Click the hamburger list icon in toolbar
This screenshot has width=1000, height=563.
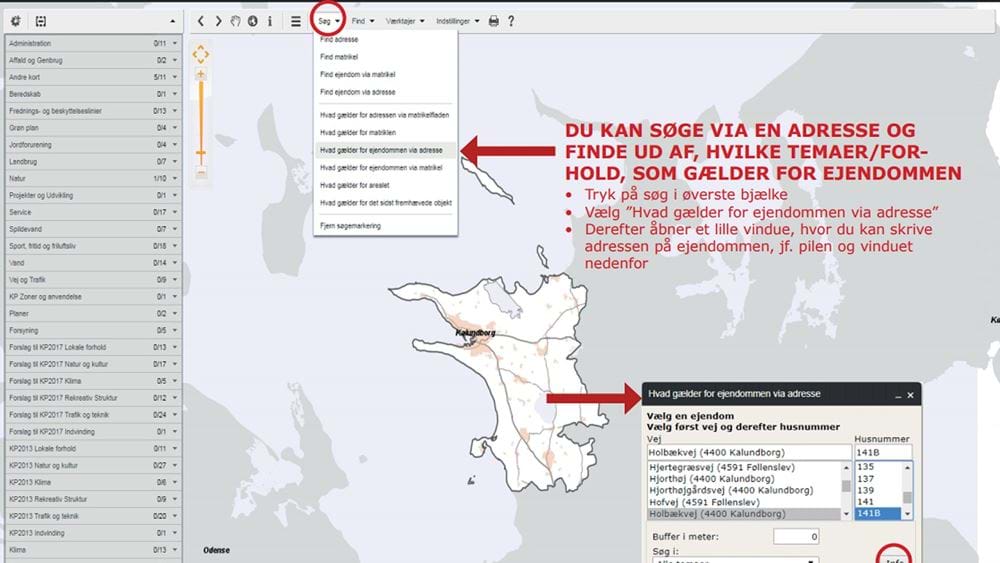(295, 21)
